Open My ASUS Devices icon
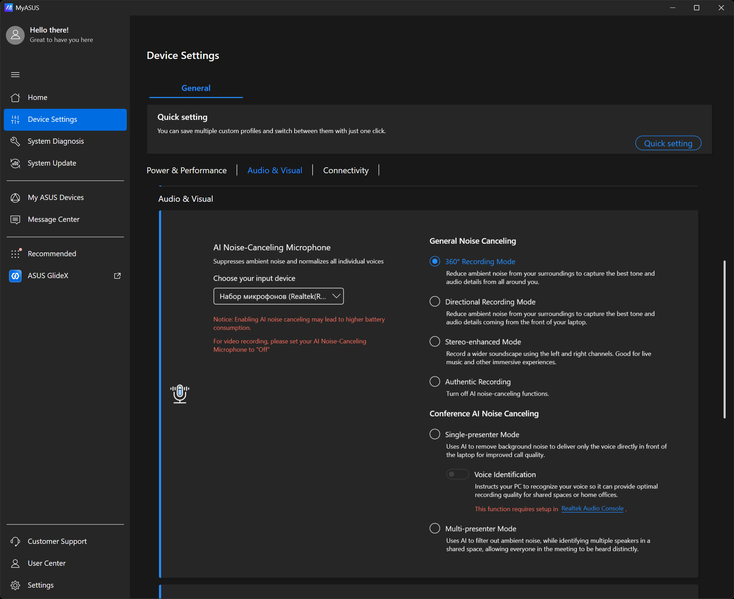The image size is (734, 599). coord(15,197)
